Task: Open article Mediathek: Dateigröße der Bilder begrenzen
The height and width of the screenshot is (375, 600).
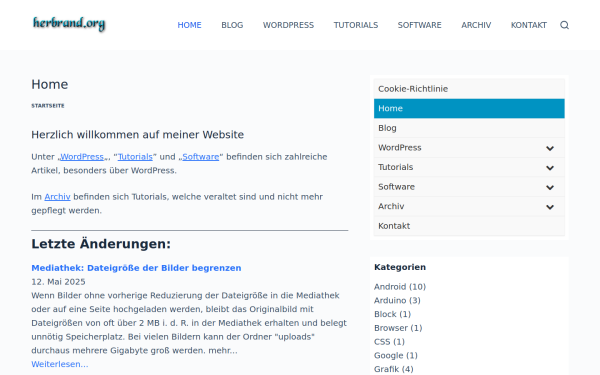Action: 136,268
